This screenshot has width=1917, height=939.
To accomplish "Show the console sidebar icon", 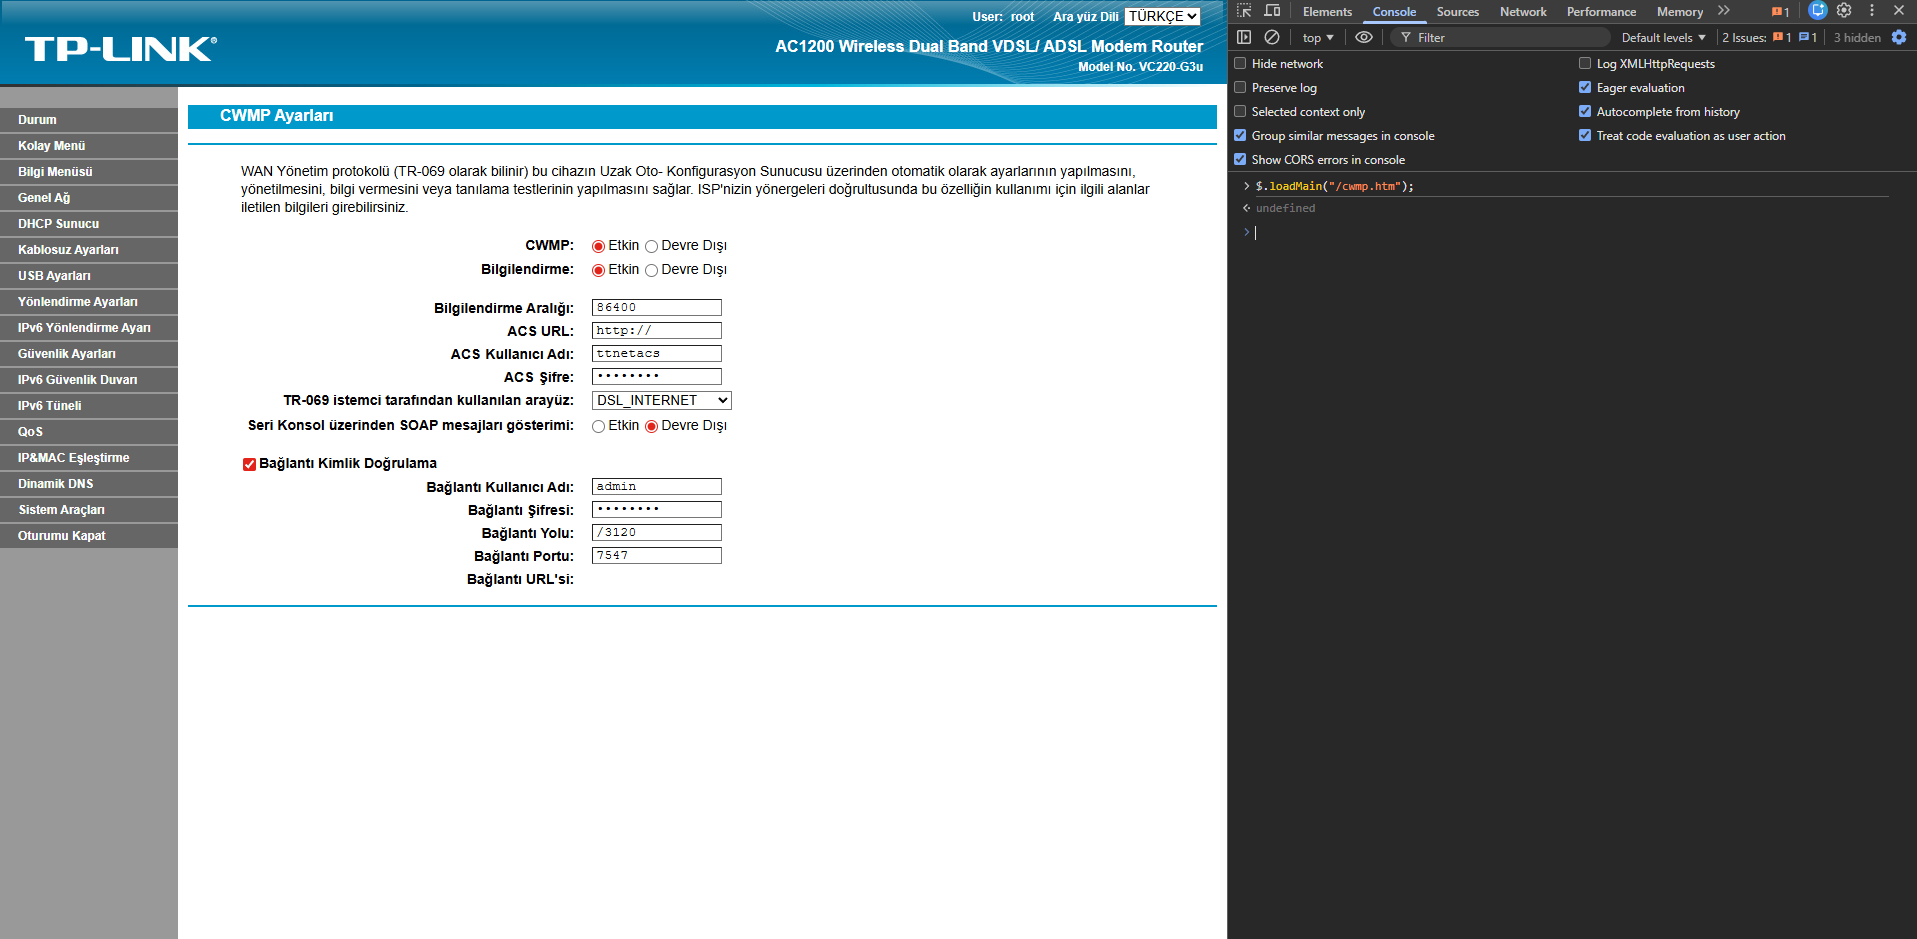I will [x=1244, y=37].
